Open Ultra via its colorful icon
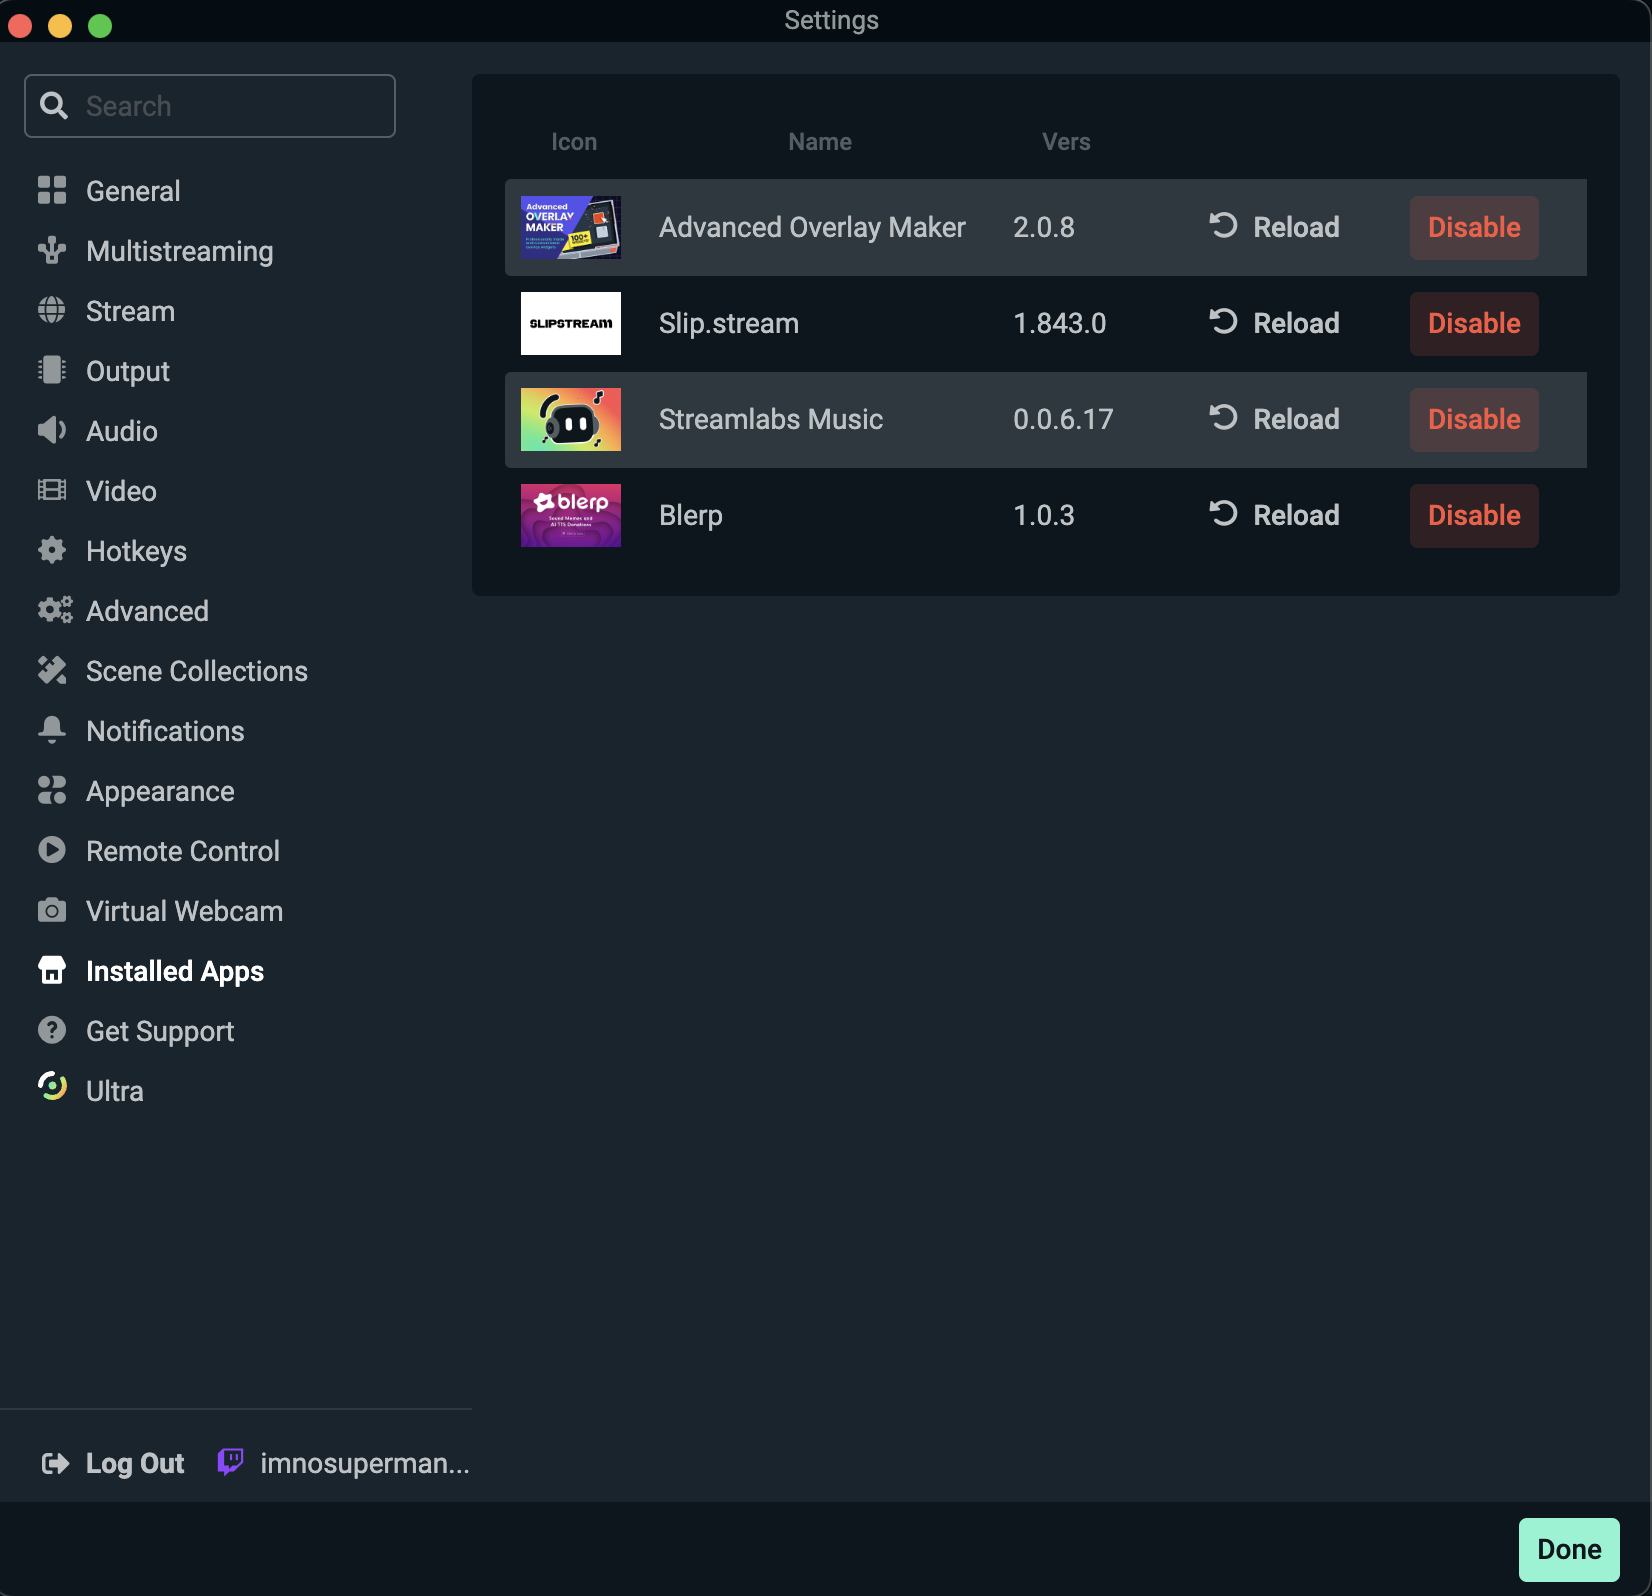 tap(52, 1089)
